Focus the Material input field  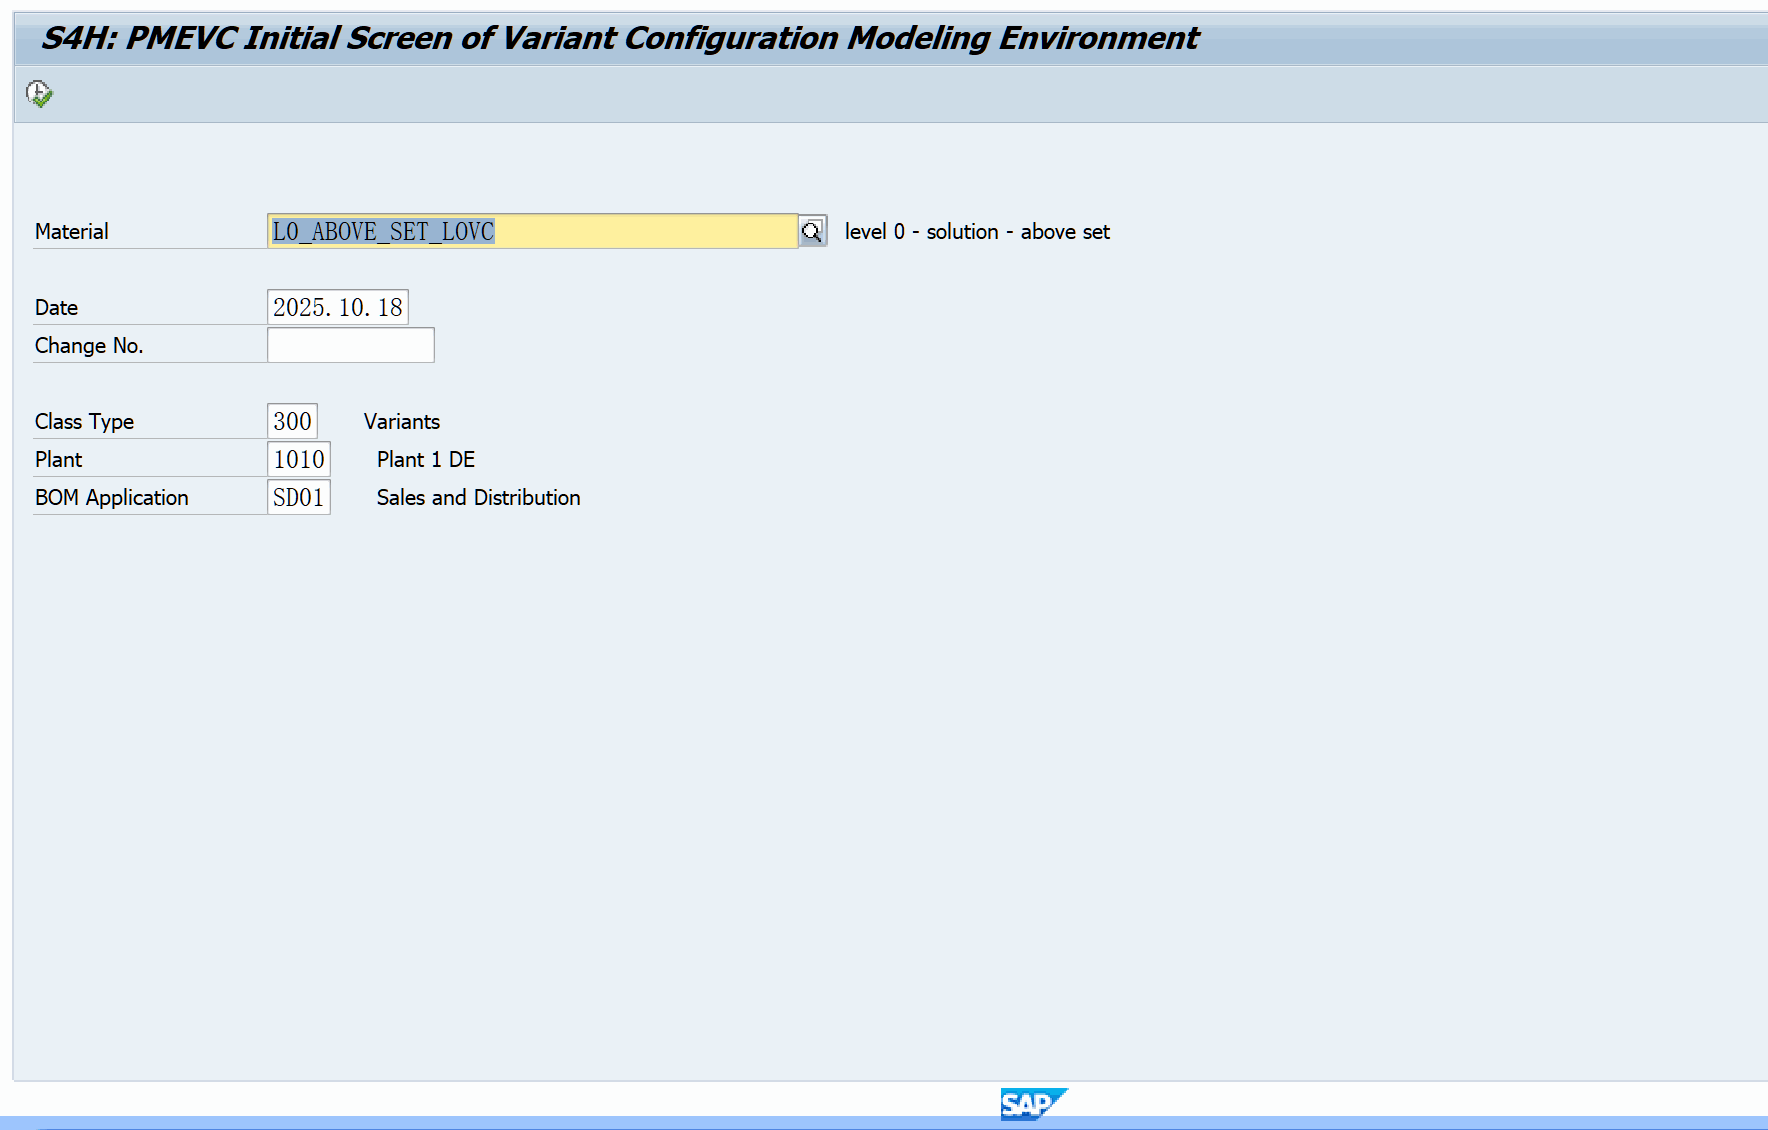pos(533,231)
